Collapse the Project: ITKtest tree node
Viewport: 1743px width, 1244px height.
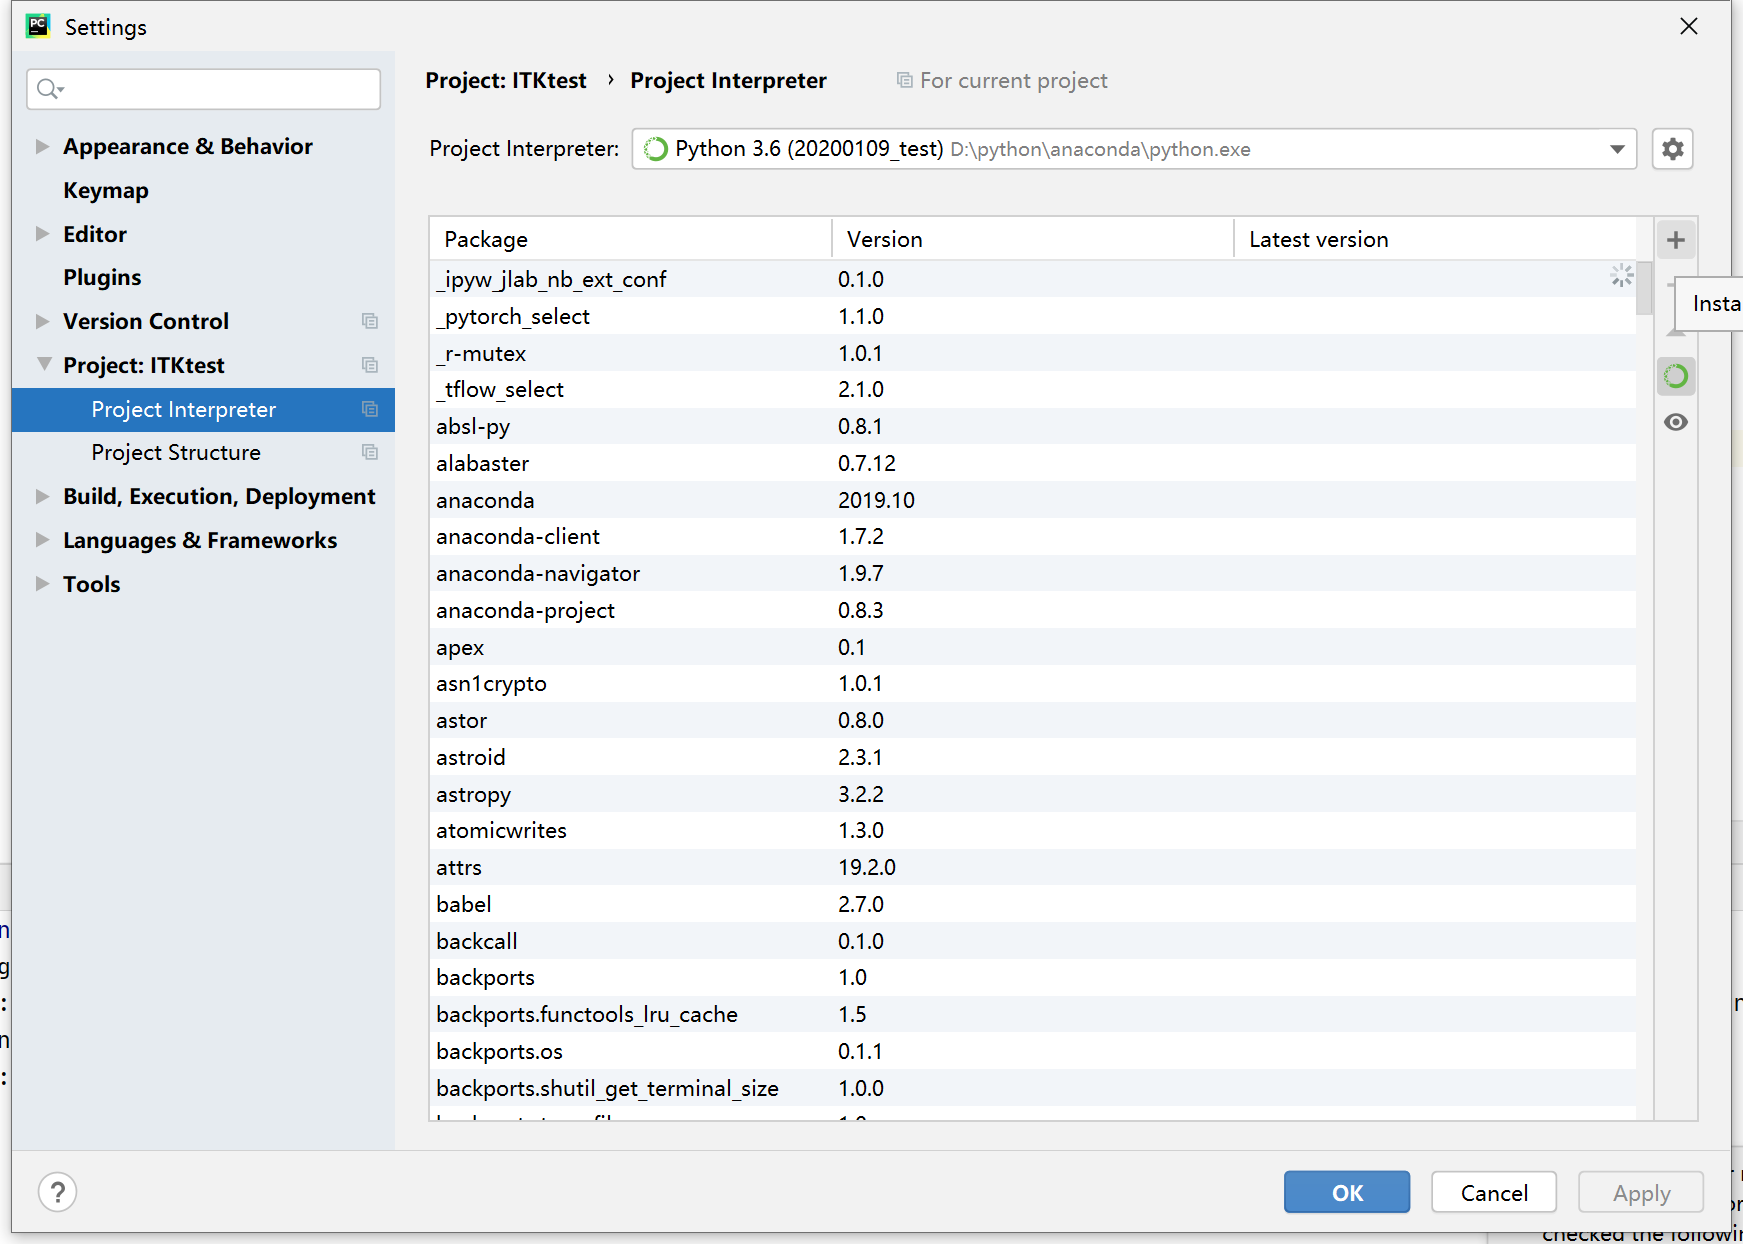(43, 364)
